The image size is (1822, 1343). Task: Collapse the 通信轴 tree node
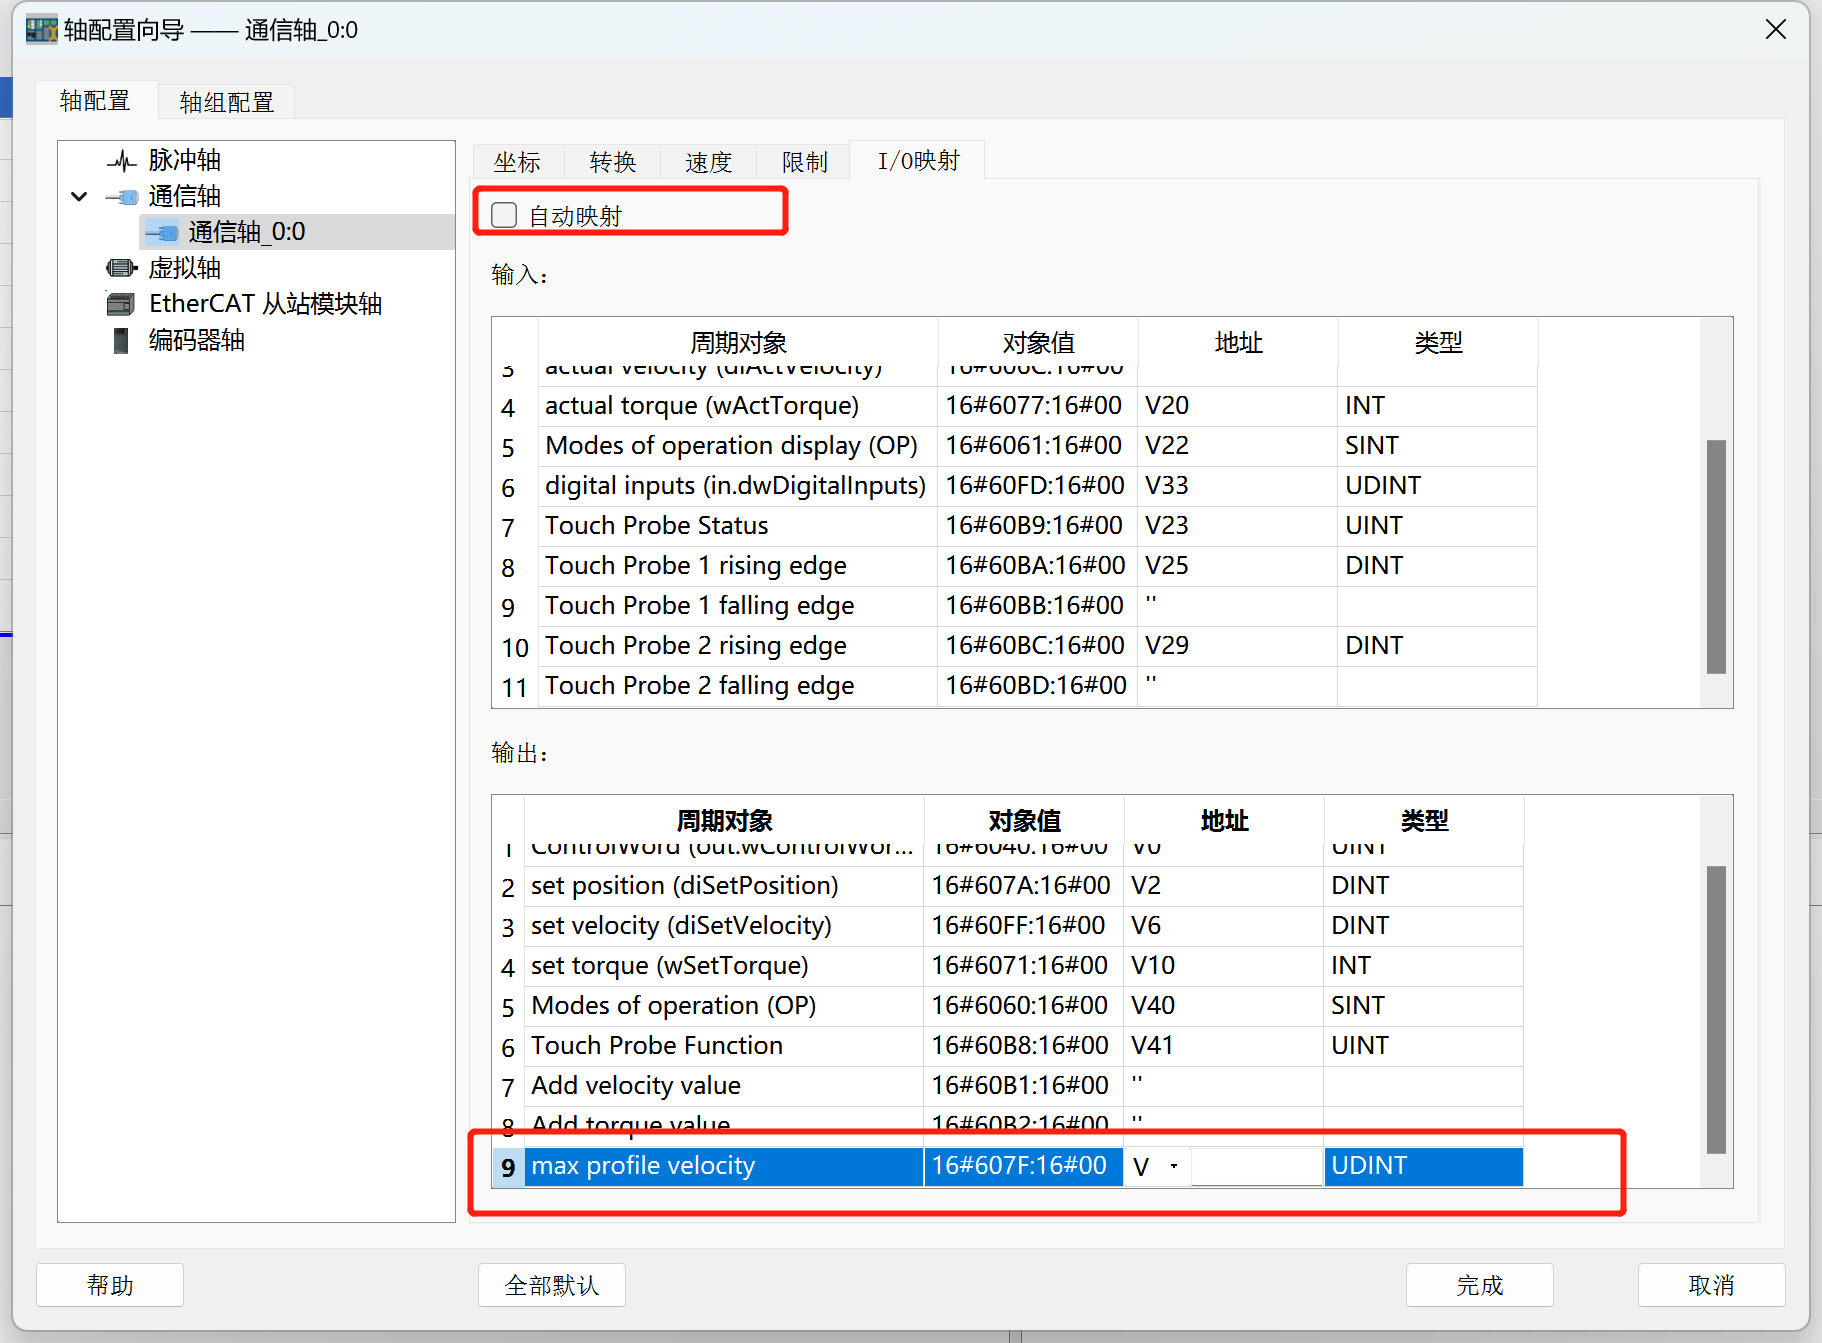(79, 197)
